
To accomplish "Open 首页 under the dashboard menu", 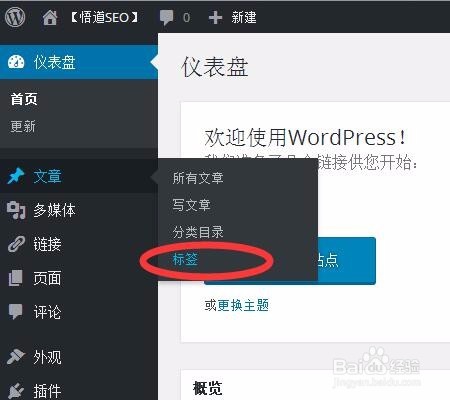I will coord(24,99).
